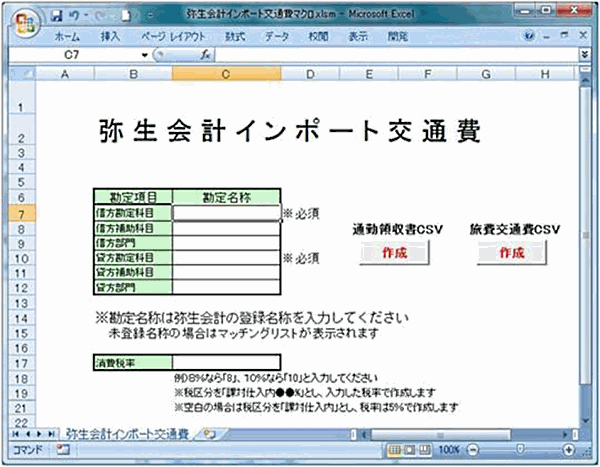Viewport: 600px width, 467px height.
Task: Save the workbook with the floppy icon
Action: click(57, 15)
